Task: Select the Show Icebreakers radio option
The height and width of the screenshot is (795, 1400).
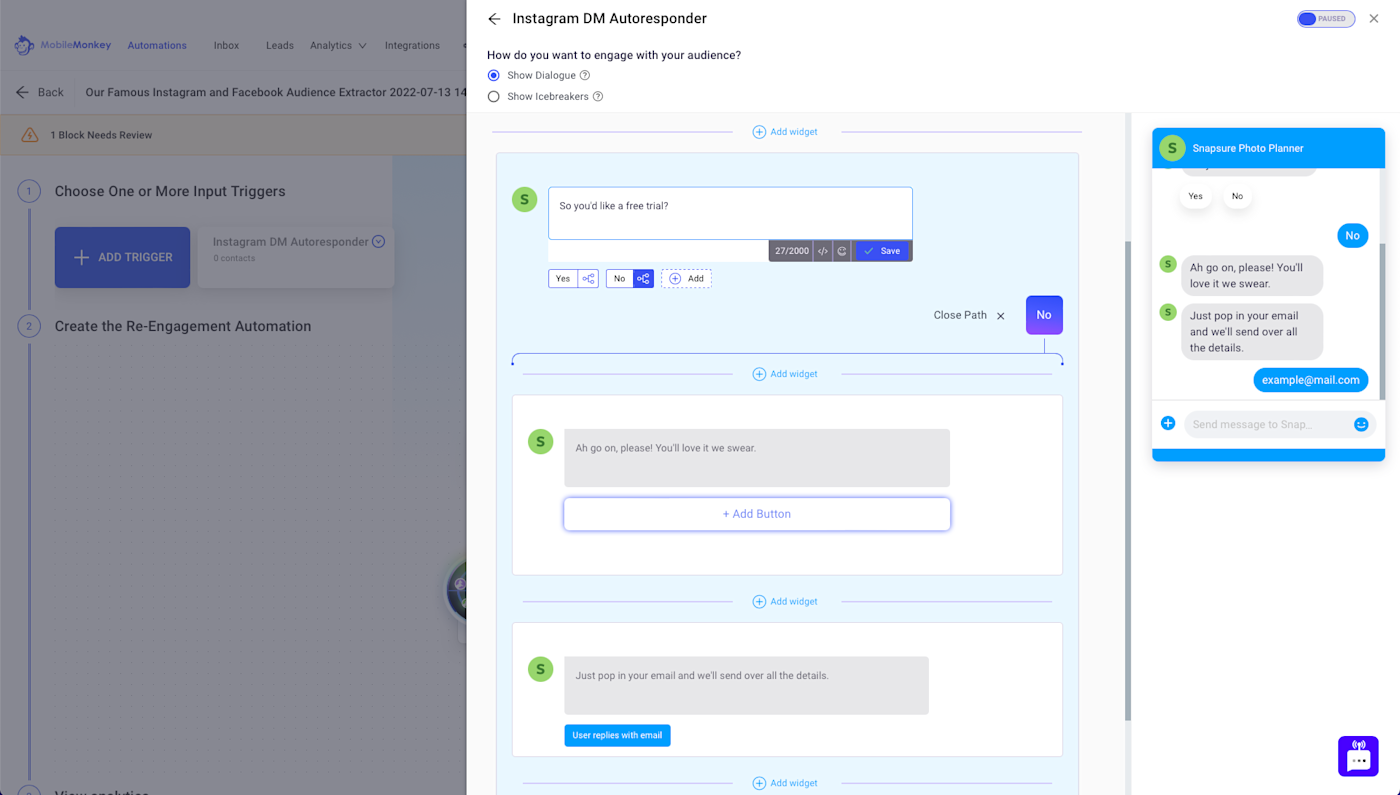Action: pyautogui.click(x=493, y=97)
